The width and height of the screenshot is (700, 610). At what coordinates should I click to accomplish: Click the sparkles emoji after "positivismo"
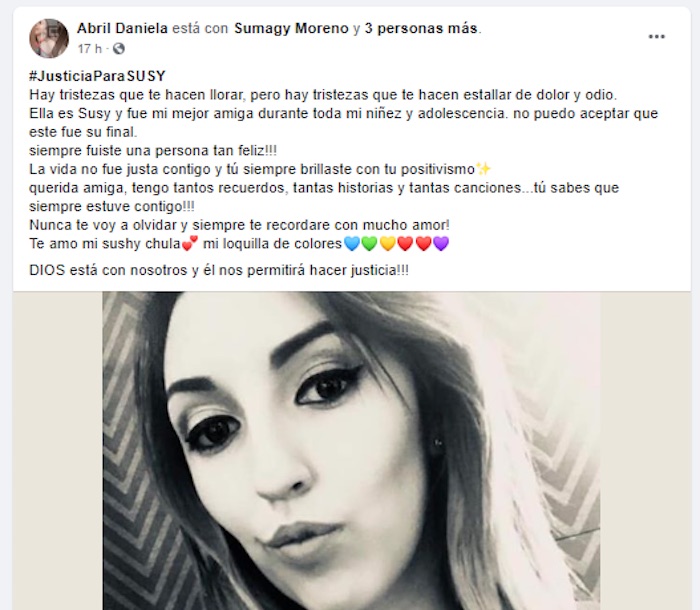483,169
